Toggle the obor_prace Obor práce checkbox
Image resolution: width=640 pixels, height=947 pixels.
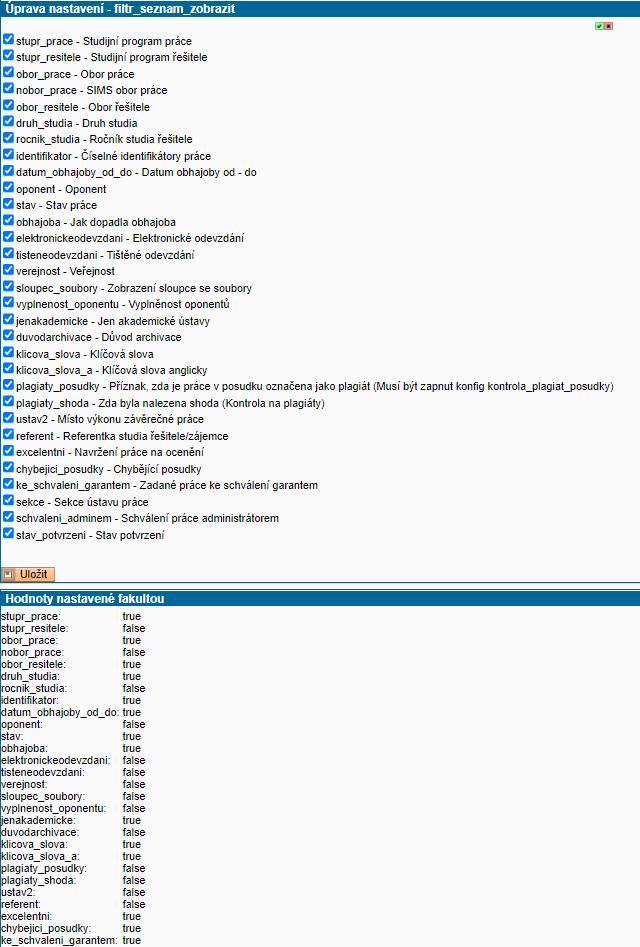click(x=8, y=73)
